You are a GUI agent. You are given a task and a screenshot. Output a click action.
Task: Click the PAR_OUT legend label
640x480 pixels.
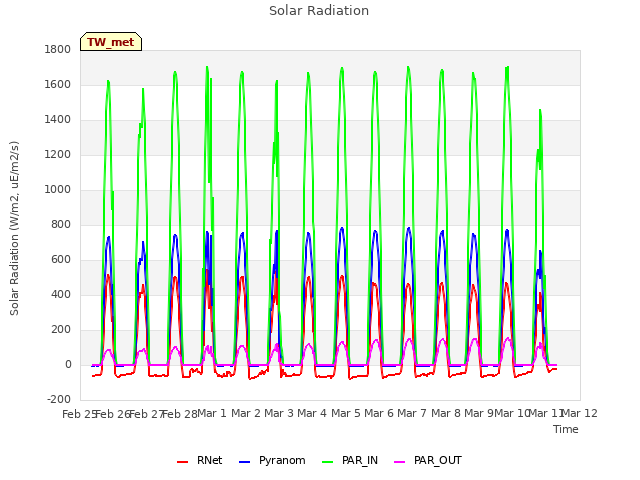pyautogui.click(x=438, y=460)
